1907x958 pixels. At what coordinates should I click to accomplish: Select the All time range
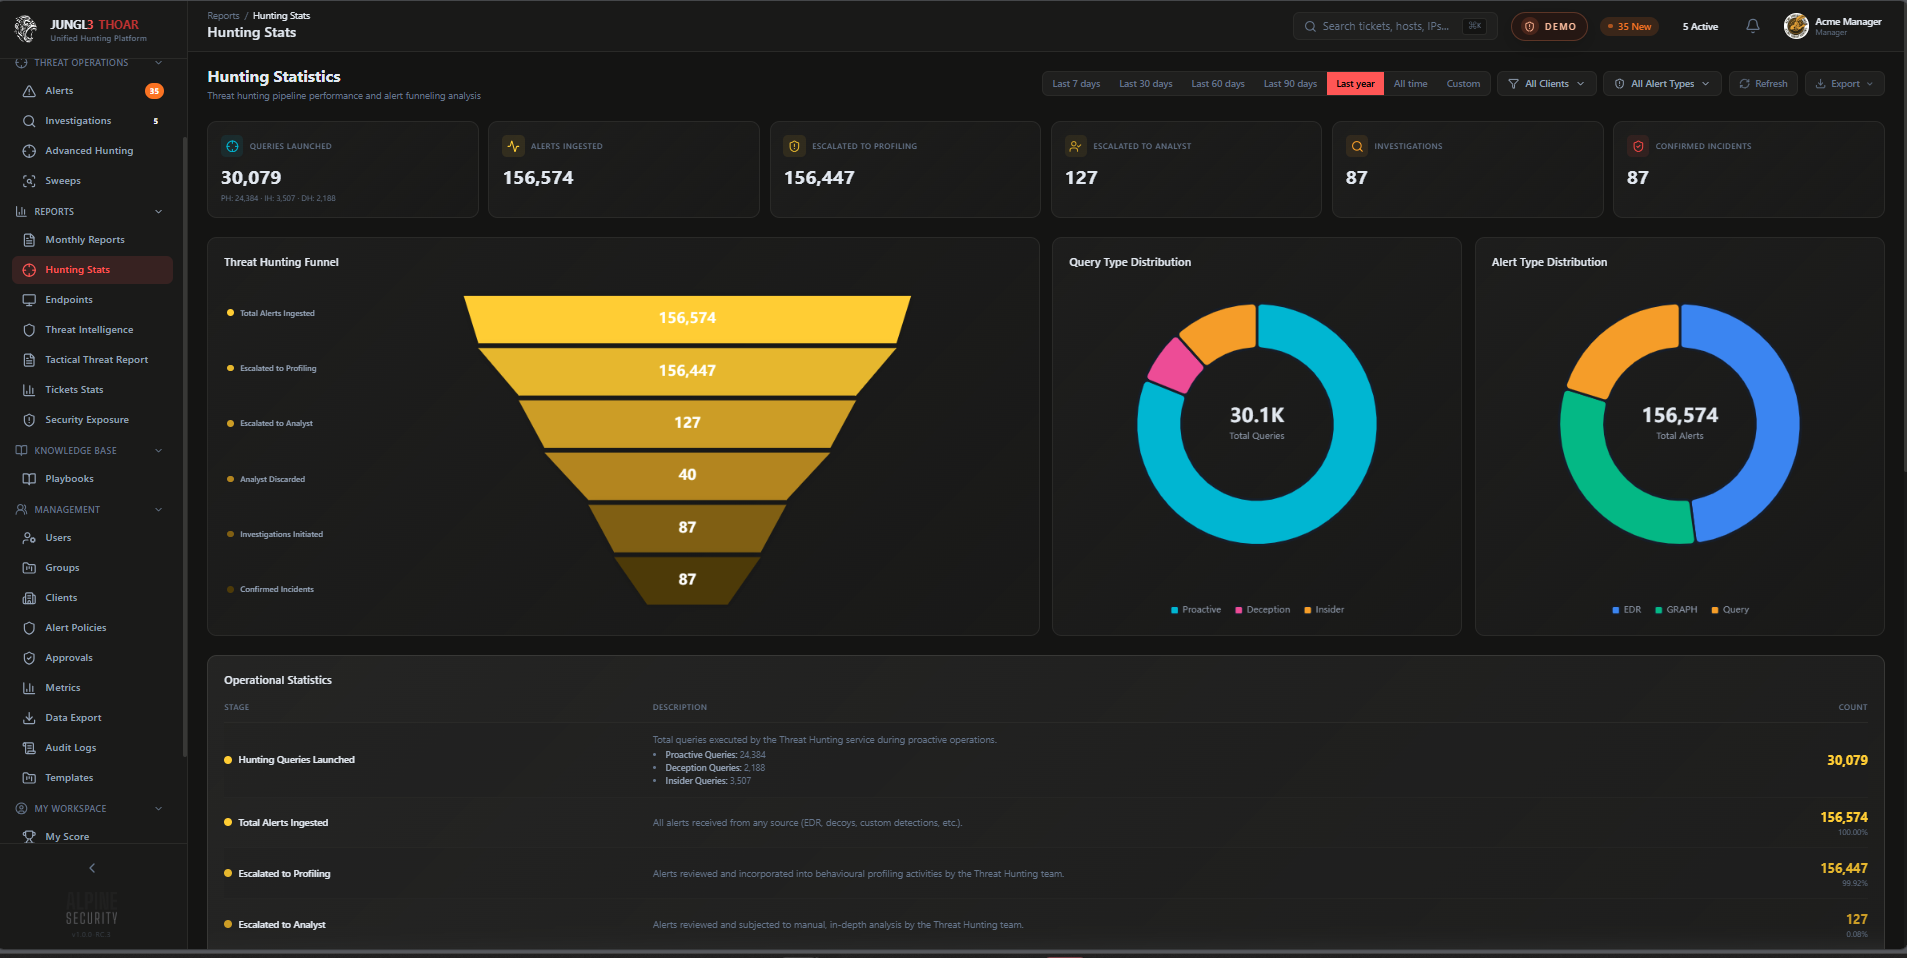coord(1410,84)
